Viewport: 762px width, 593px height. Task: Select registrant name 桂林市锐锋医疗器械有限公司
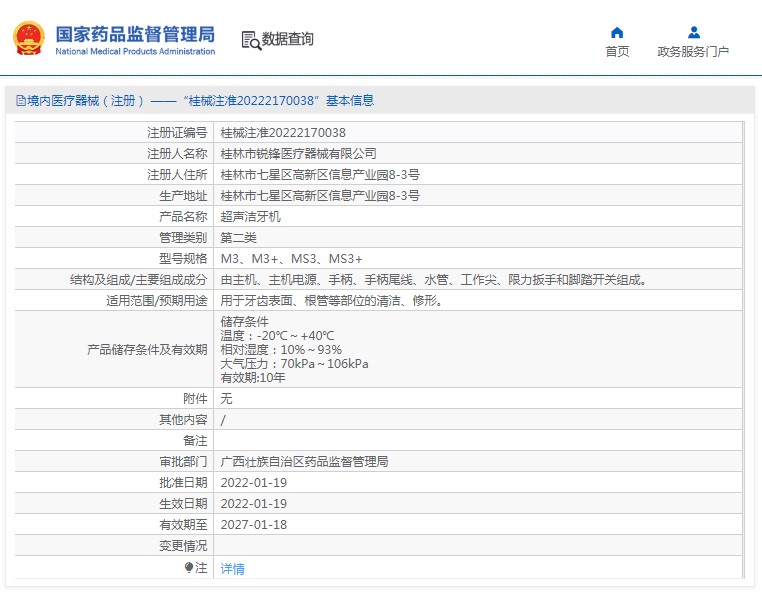[298, 154]
